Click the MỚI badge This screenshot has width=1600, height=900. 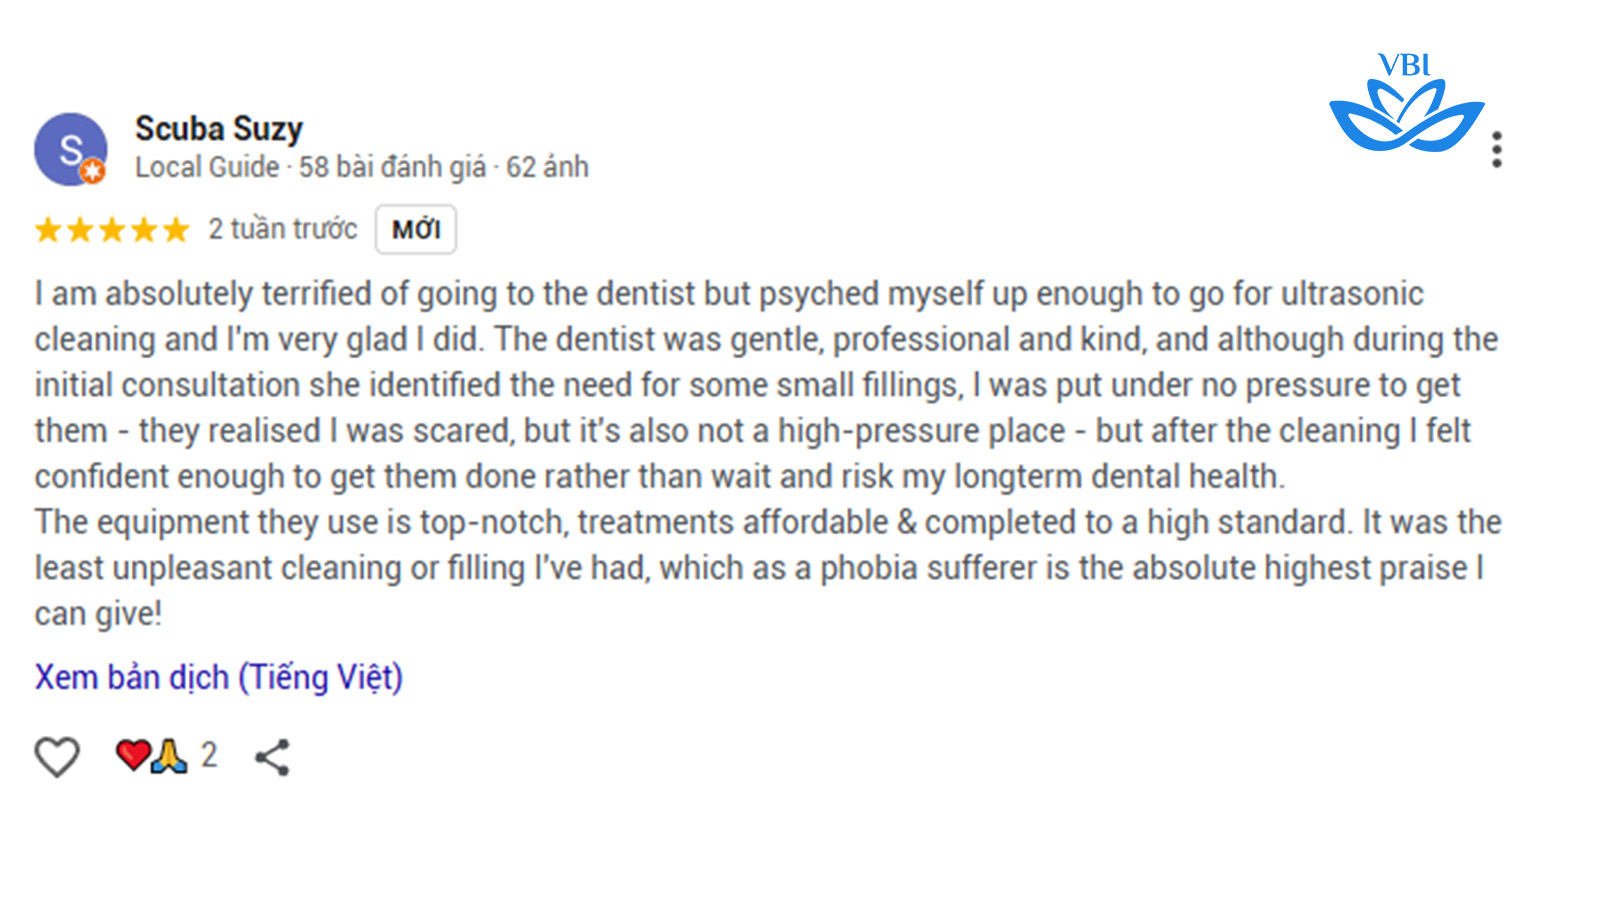click(416, 230)
